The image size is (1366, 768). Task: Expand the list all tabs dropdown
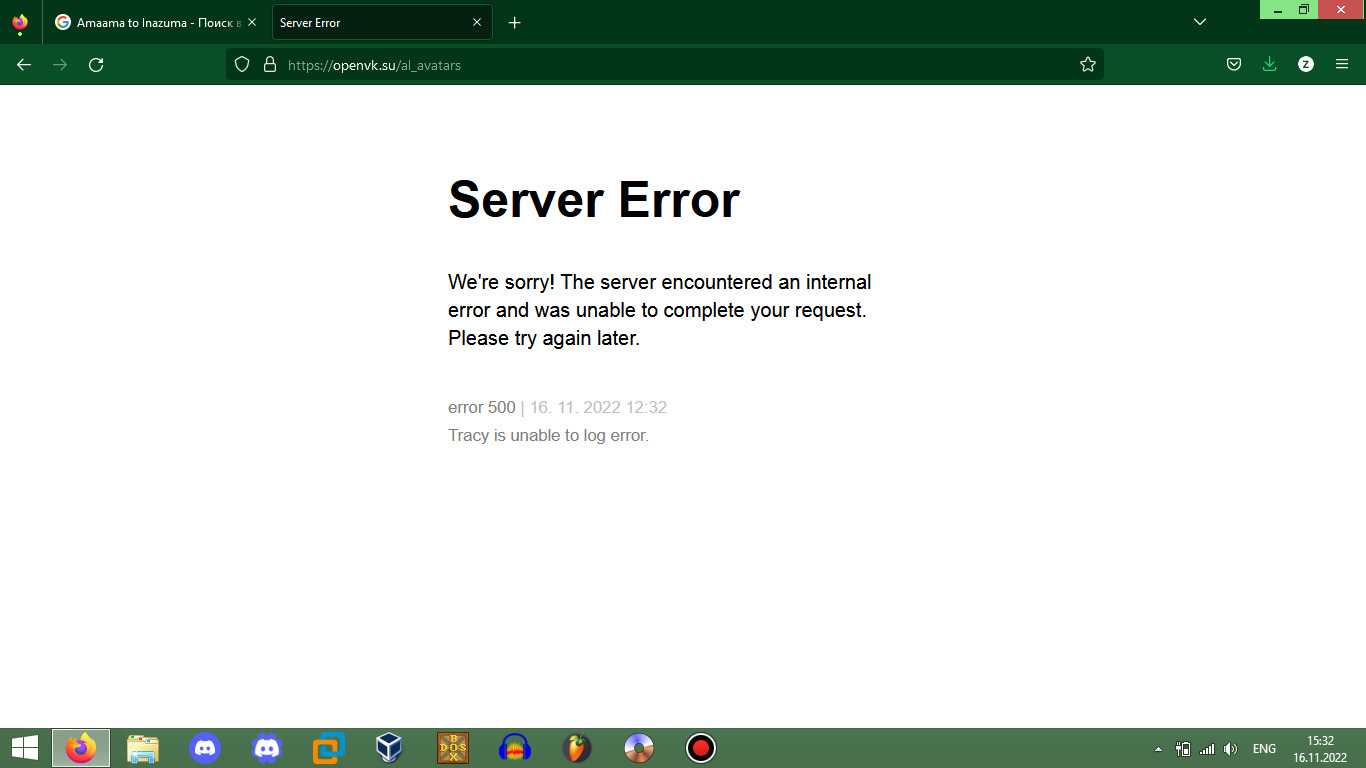1200,22
